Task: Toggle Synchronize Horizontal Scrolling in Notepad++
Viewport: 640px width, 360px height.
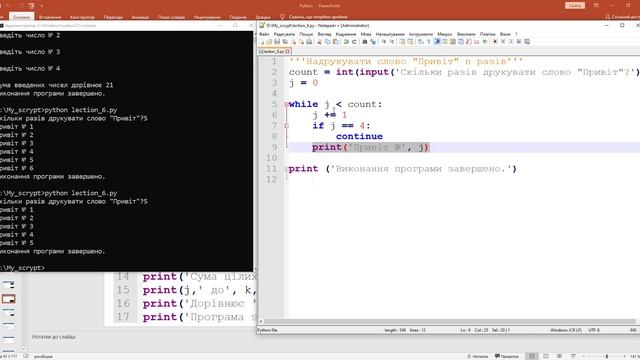Action: pyautogui.click(x=411, y=42)
